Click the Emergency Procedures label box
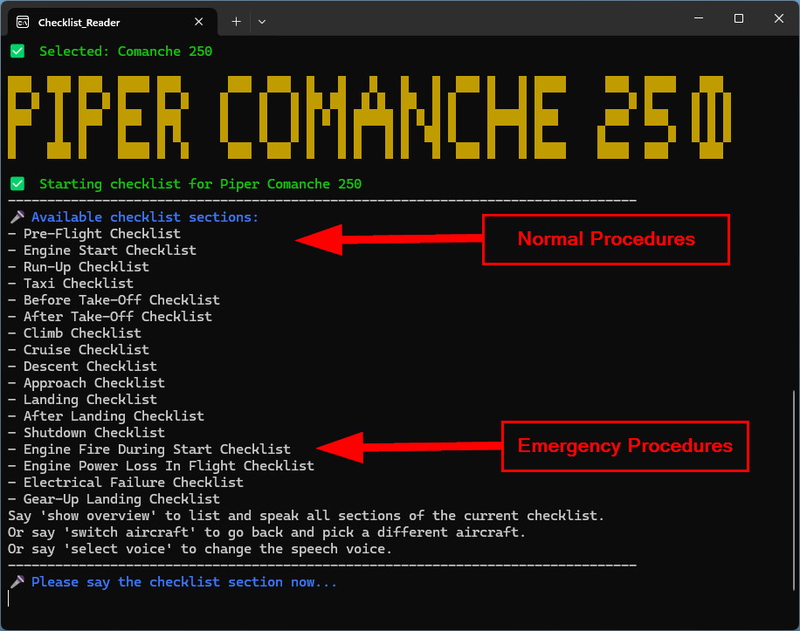Viewport: 800px width, 631px height. point(625,446)
